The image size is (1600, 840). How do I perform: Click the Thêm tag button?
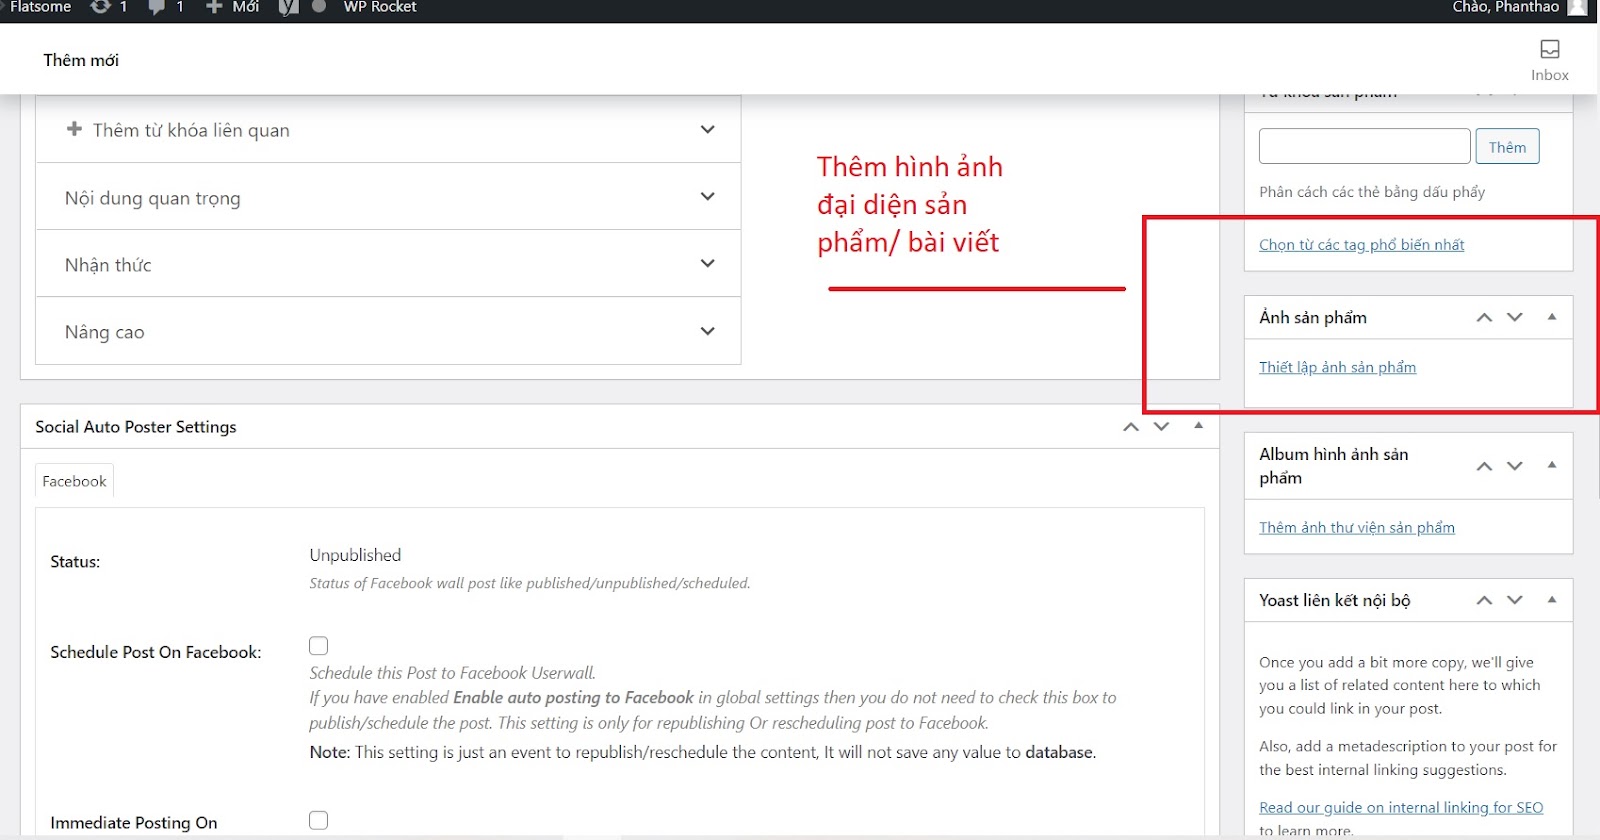1507,147
